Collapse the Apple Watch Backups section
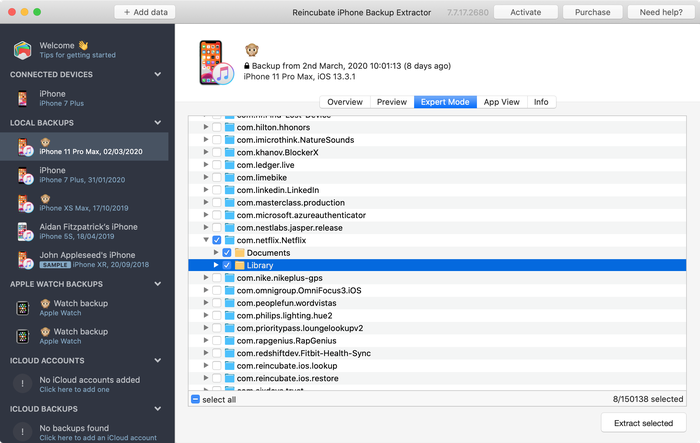Image resolution: width=700 pixels, height=443 pixels. click(158, 284)
